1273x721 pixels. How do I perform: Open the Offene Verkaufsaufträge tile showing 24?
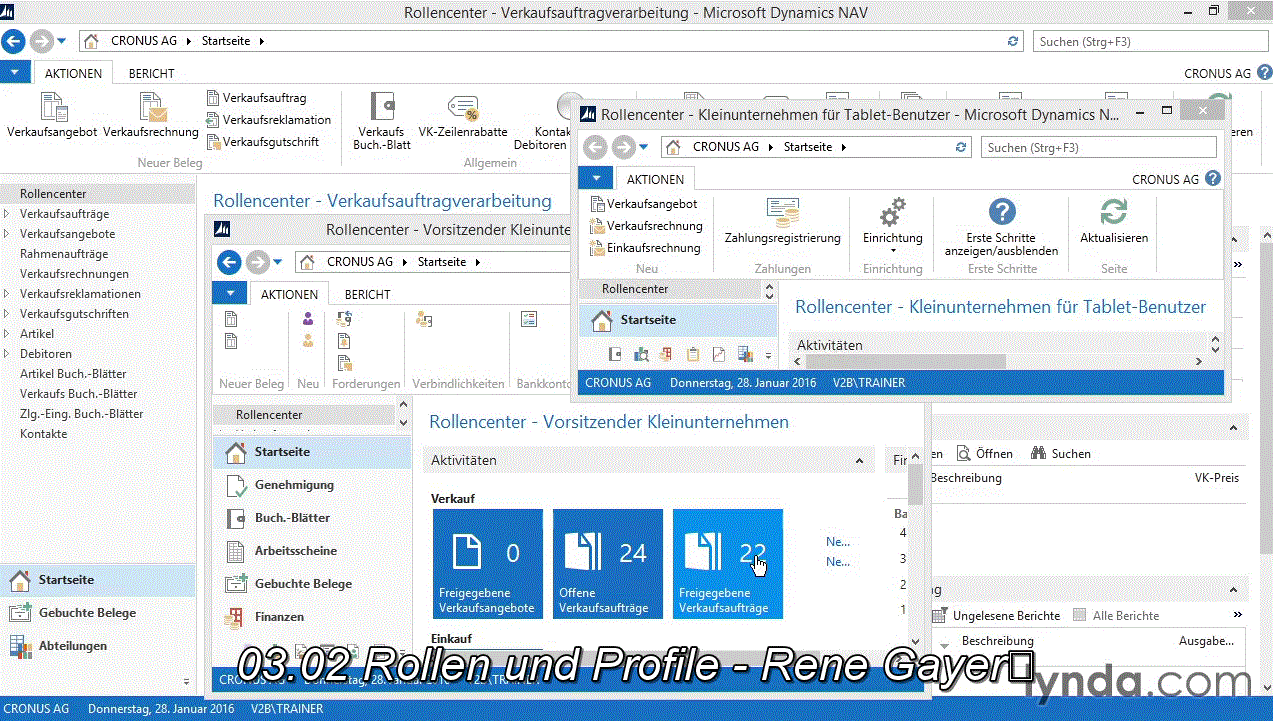608,564
